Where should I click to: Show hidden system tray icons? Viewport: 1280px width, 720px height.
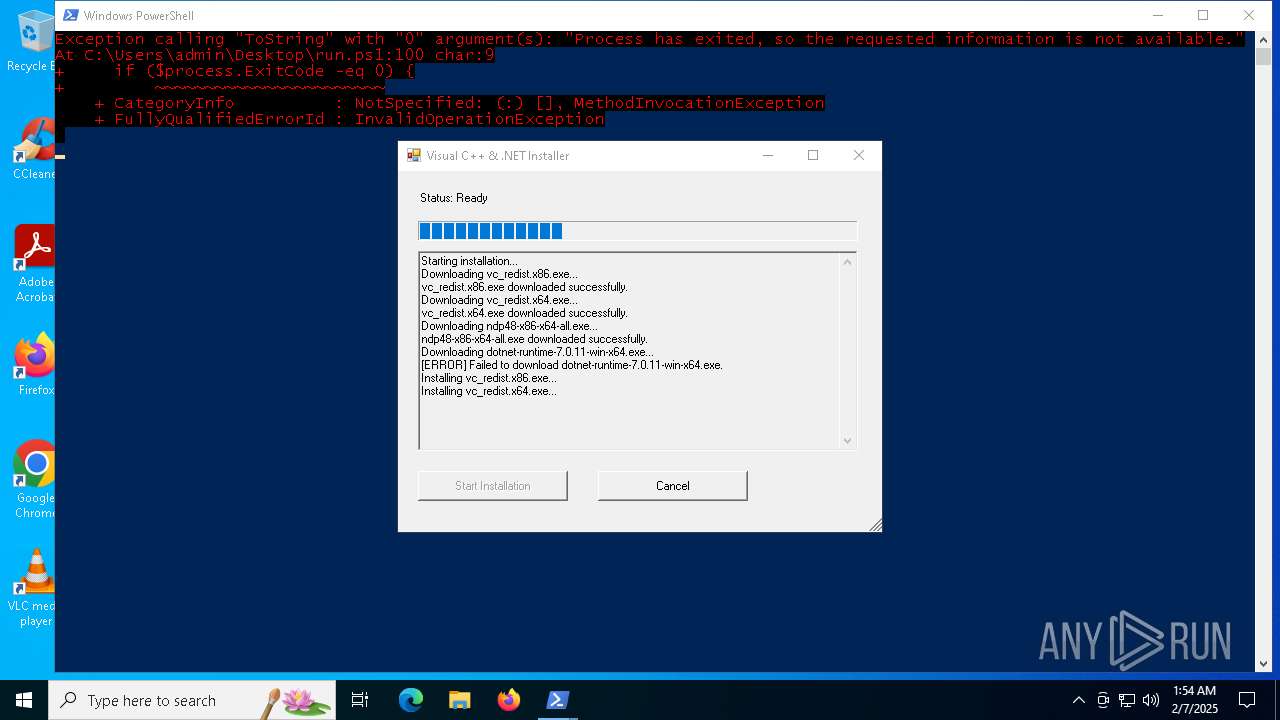[x=1078, y=700]
